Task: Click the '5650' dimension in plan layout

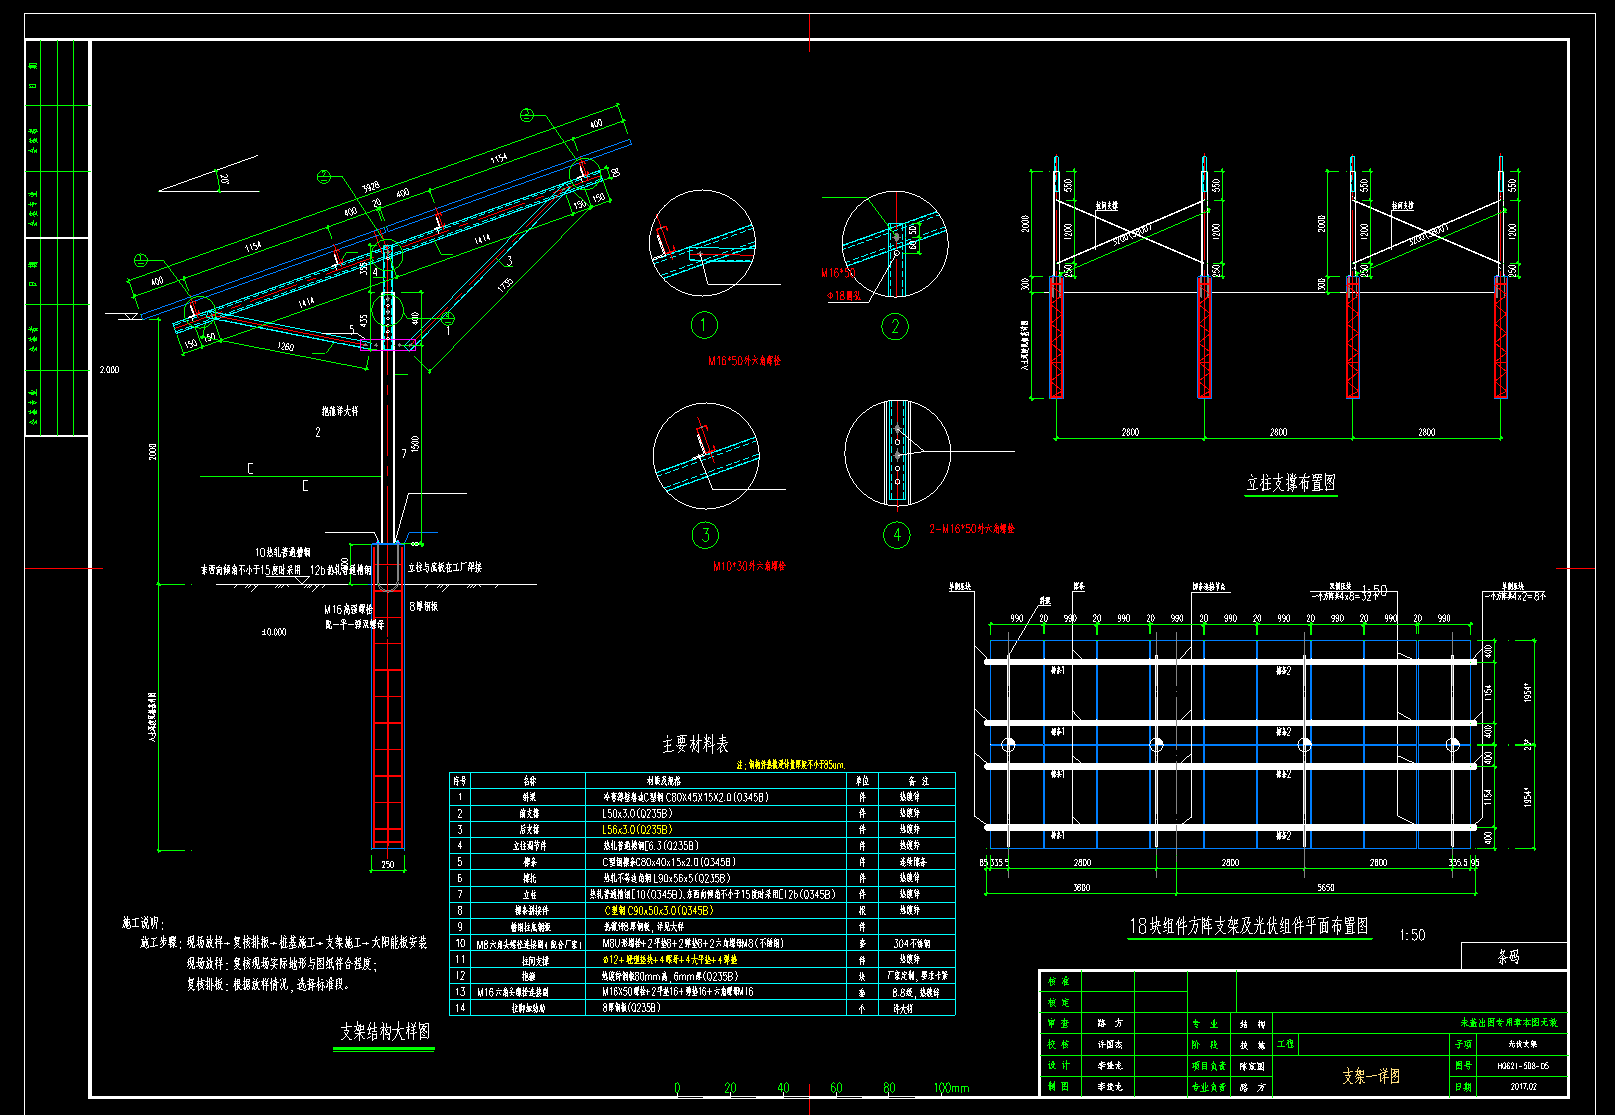Action: pyautogui.click(x=1325, y=888)
